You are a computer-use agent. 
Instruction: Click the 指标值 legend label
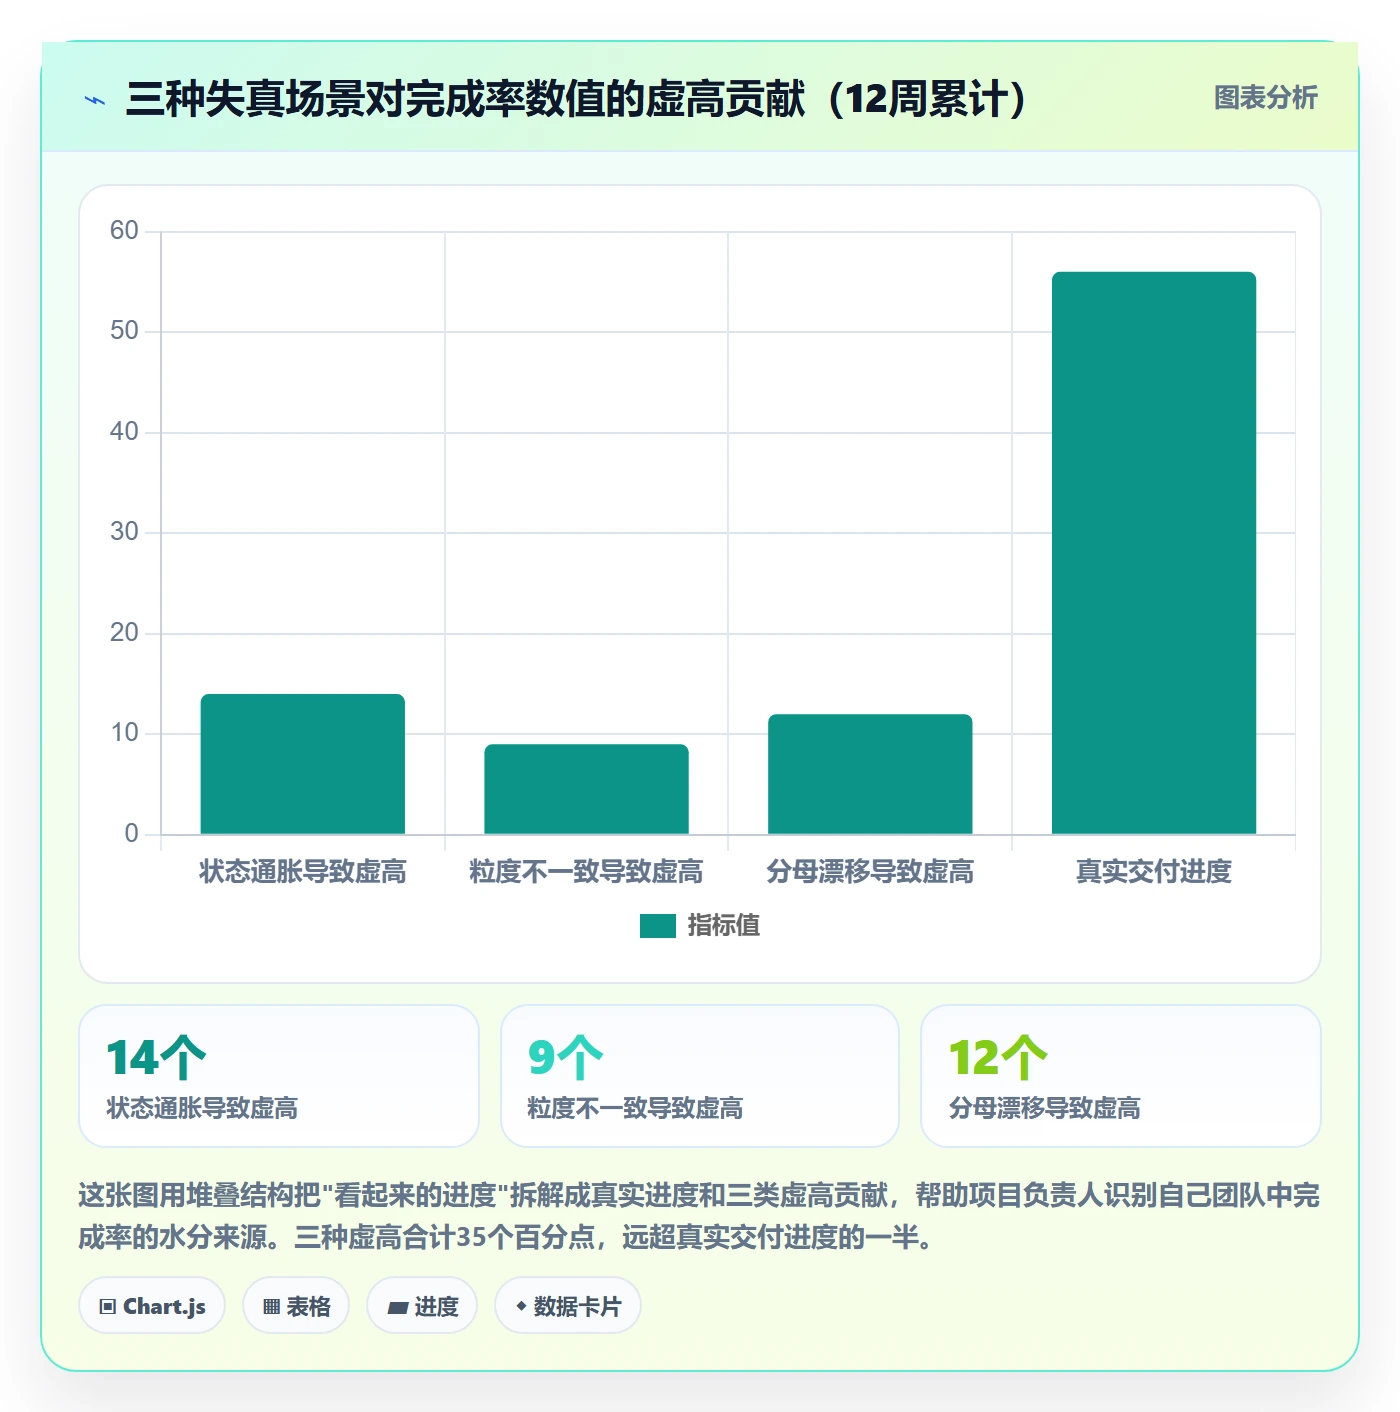pos(724,926)
